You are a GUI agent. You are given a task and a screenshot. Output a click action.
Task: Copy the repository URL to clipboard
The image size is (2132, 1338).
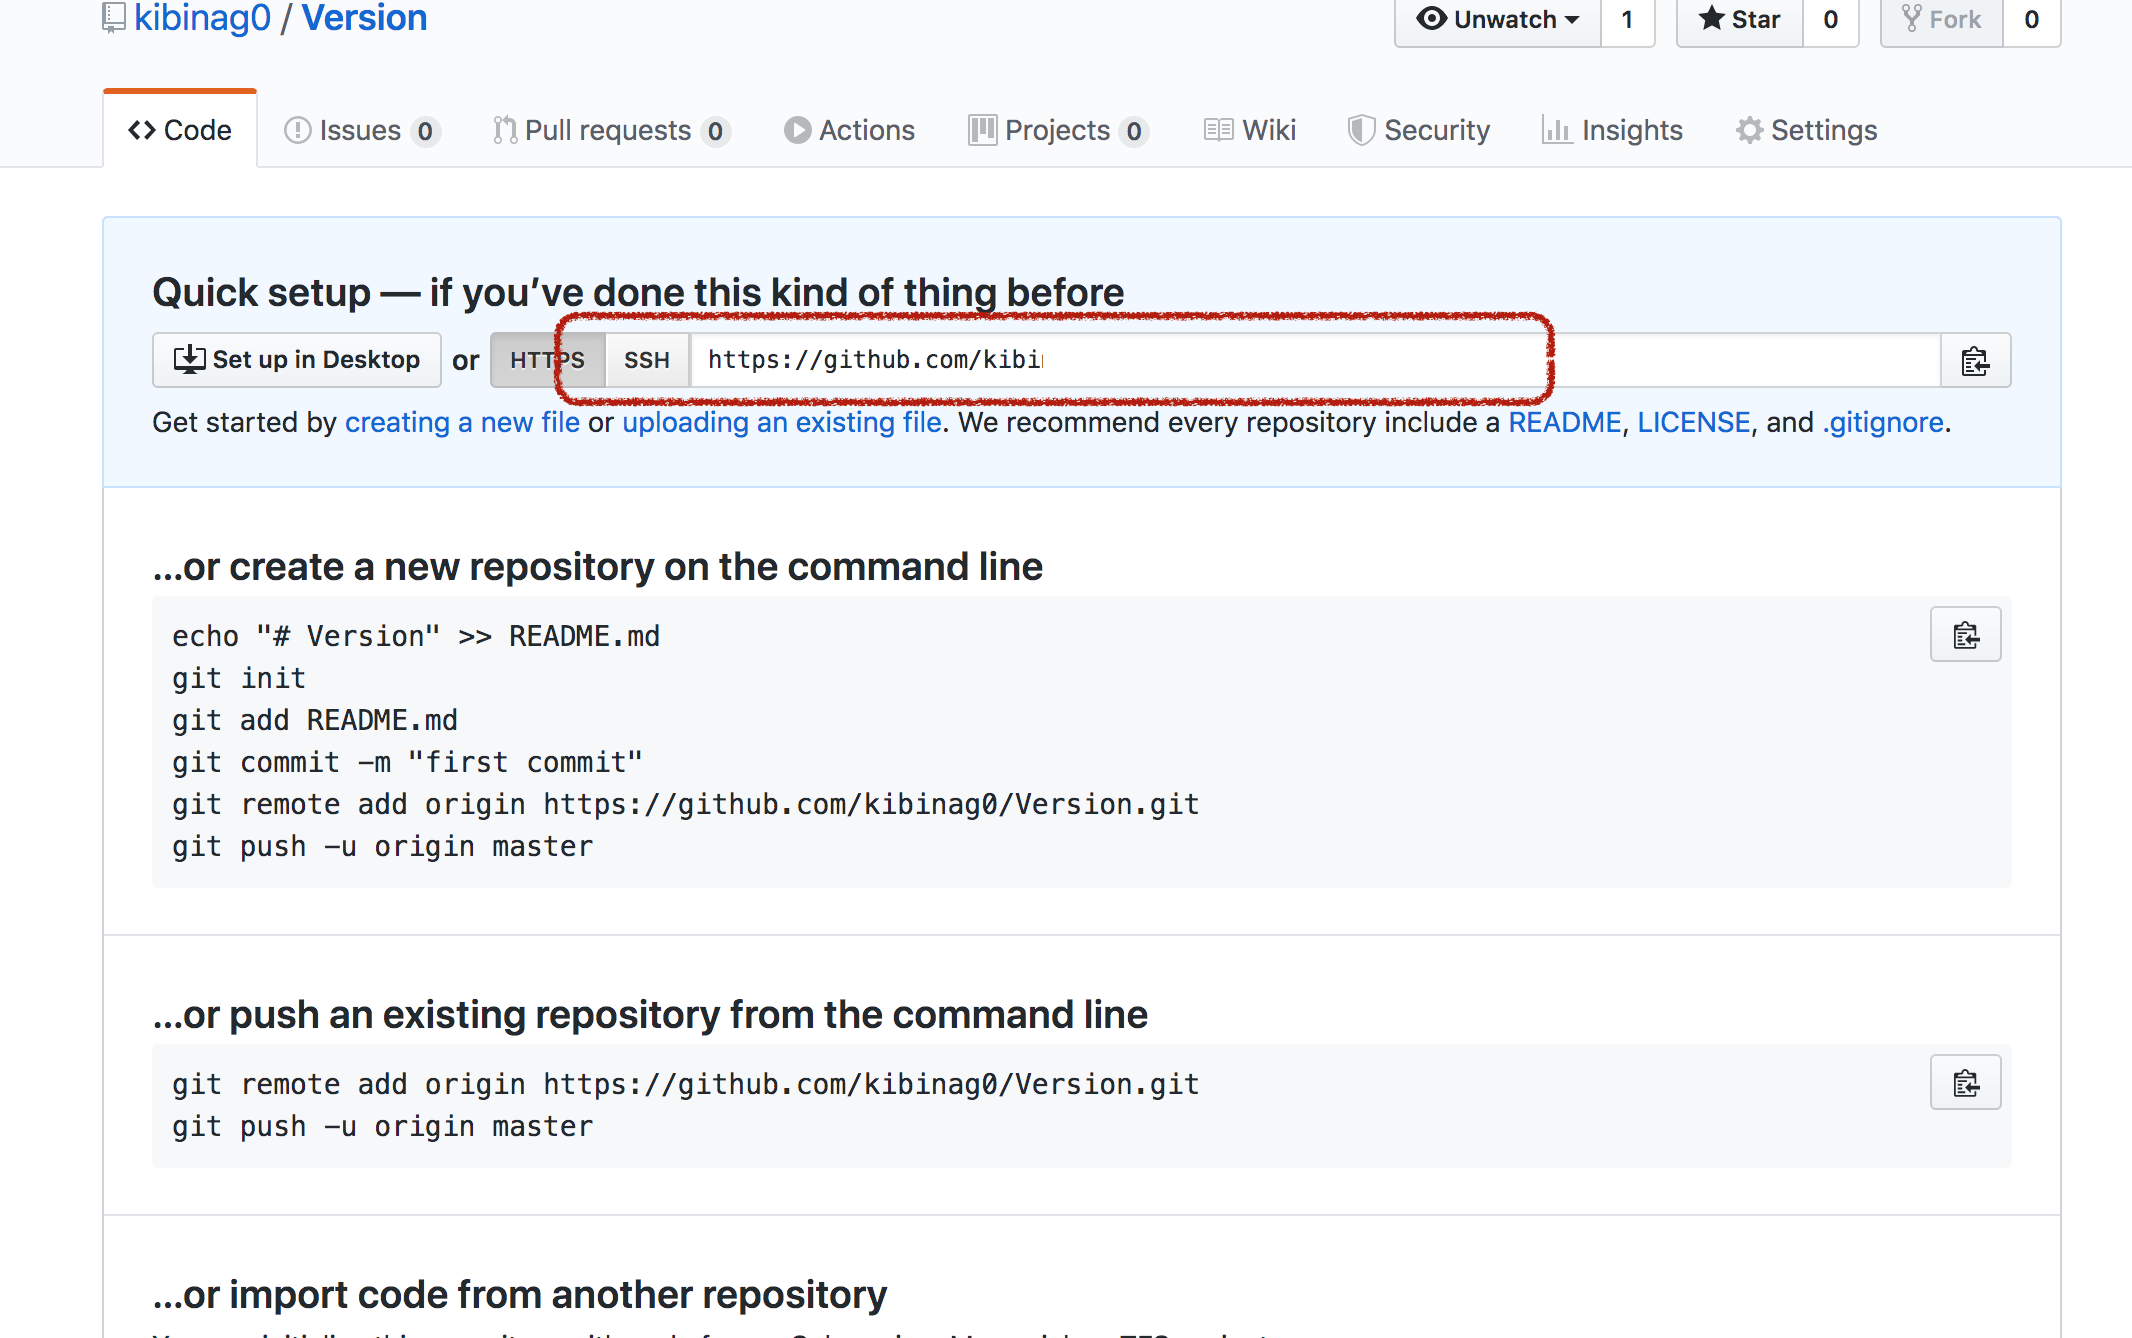(1975, 360)
